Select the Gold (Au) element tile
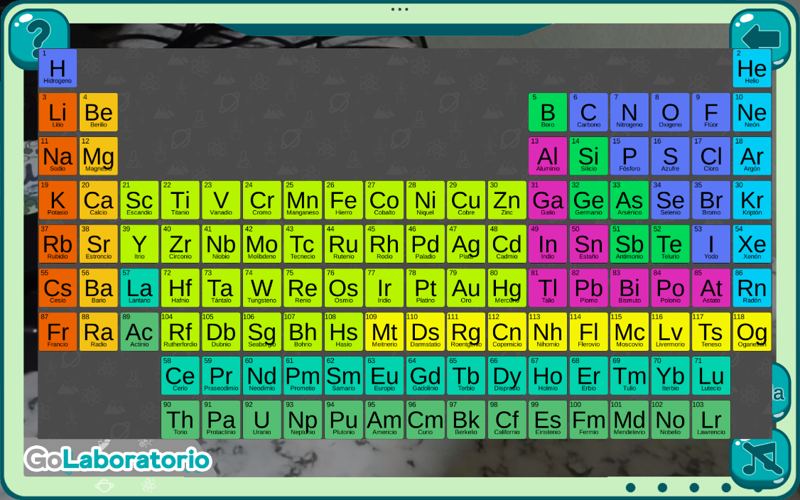Image resolution: width=800 pixels, height=500 pixels. click(466, 288)
